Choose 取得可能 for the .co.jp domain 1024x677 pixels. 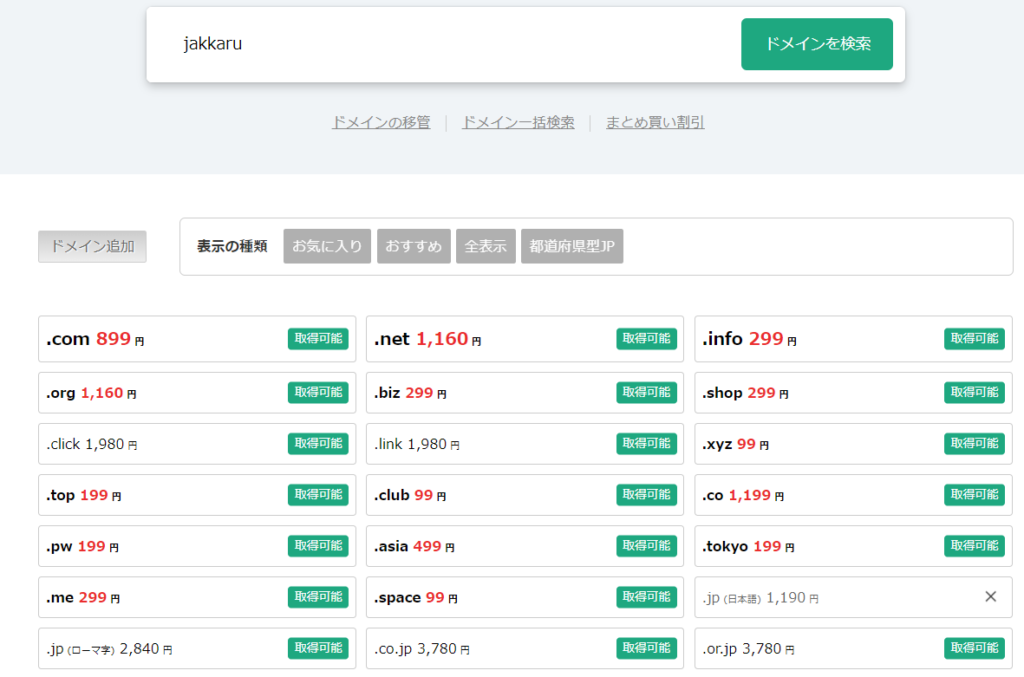(646, 648)
